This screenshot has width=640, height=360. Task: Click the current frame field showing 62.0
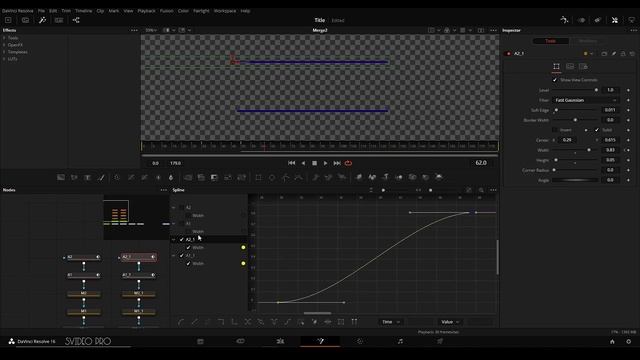[481, 162]
